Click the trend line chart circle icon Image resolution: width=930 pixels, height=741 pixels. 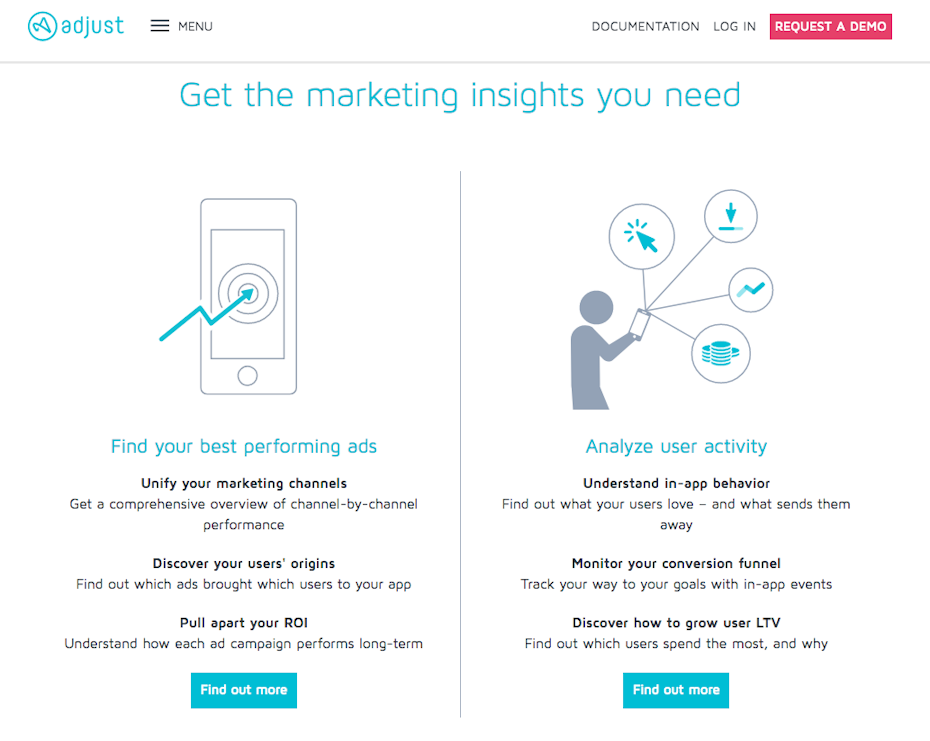(750, 291)
